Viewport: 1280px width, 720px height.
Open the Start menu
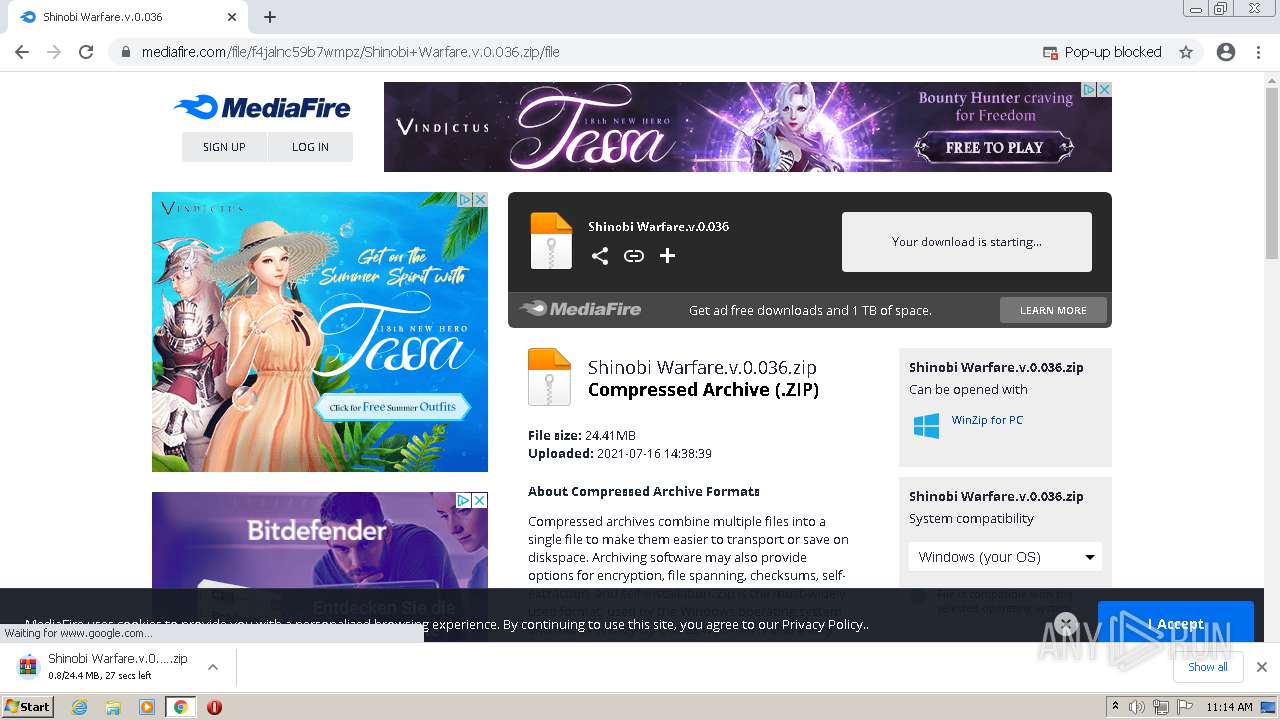point(28,707)
